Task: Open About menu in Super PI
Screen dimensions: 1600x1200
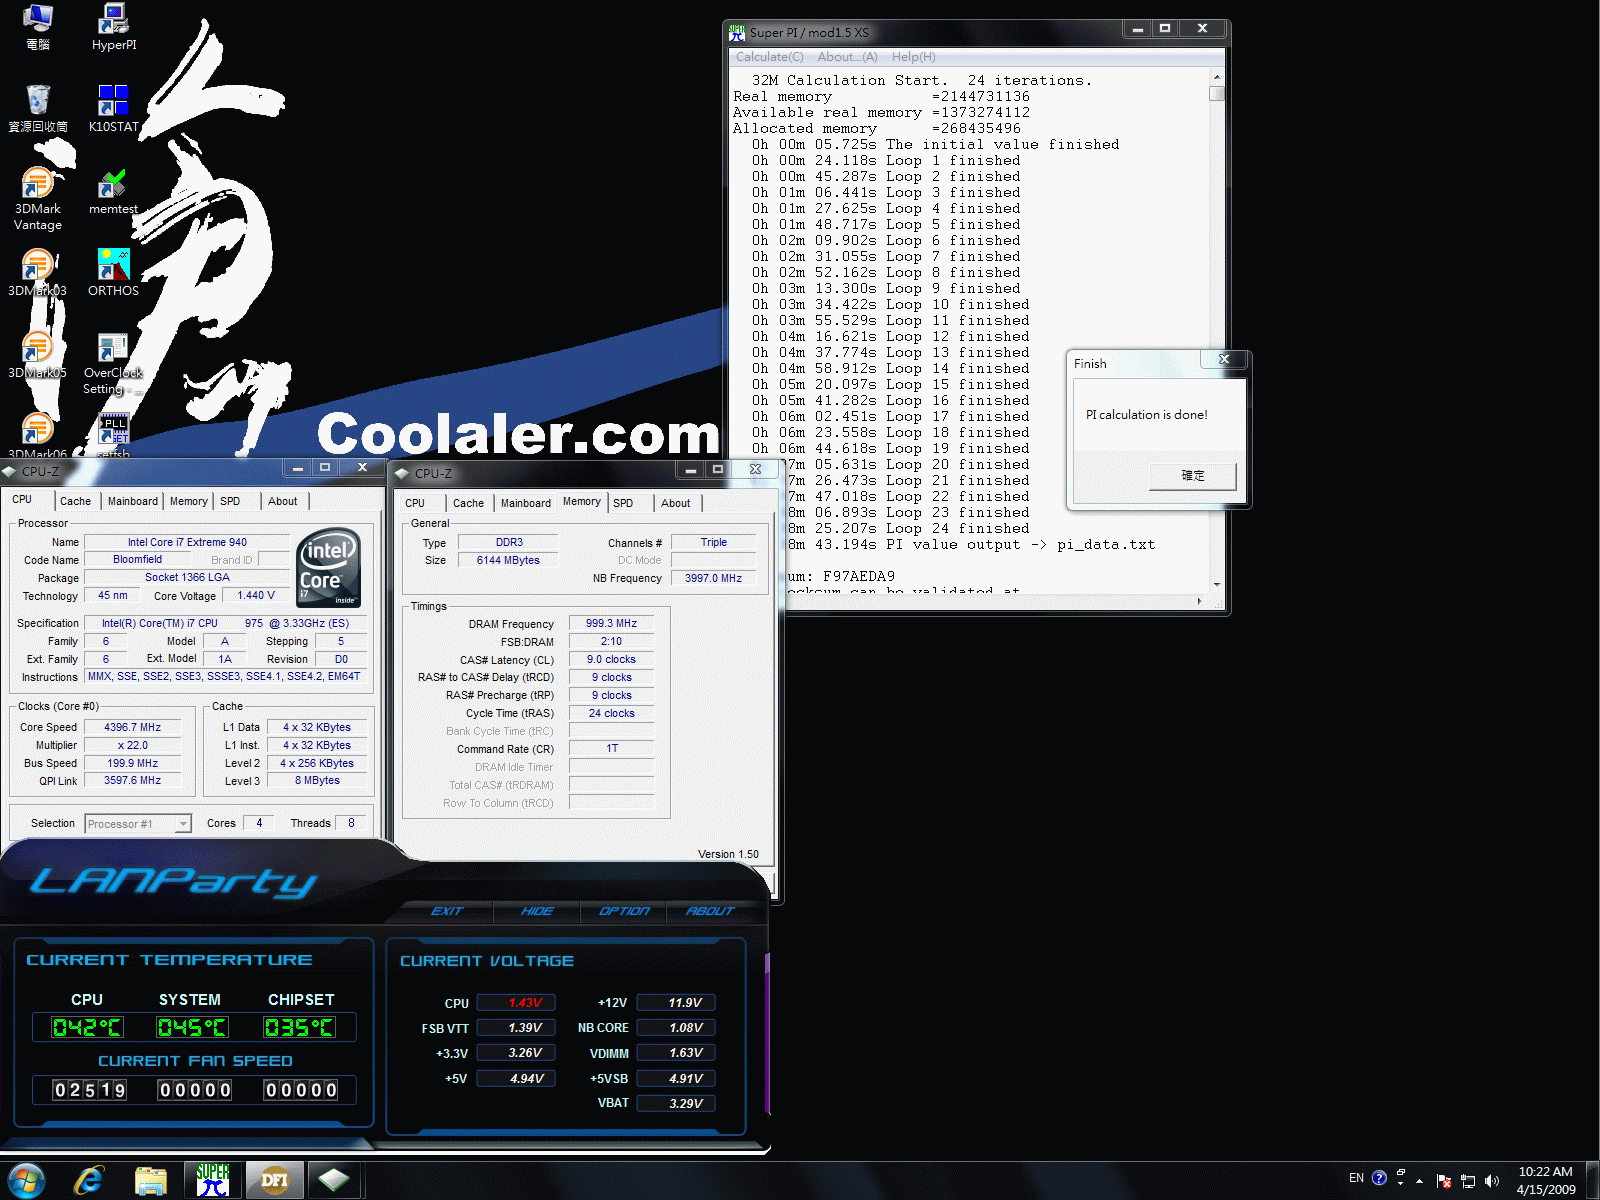Action: (x=847, y=57)
